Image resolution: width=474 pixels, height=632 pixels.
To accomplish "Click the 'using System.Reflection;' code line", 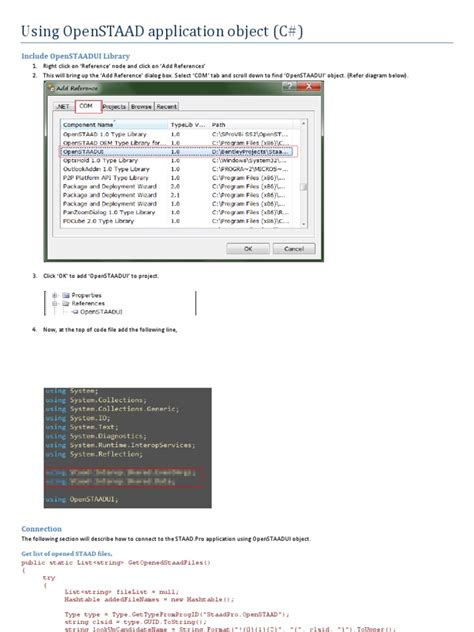I will click(x=94, y=454).
